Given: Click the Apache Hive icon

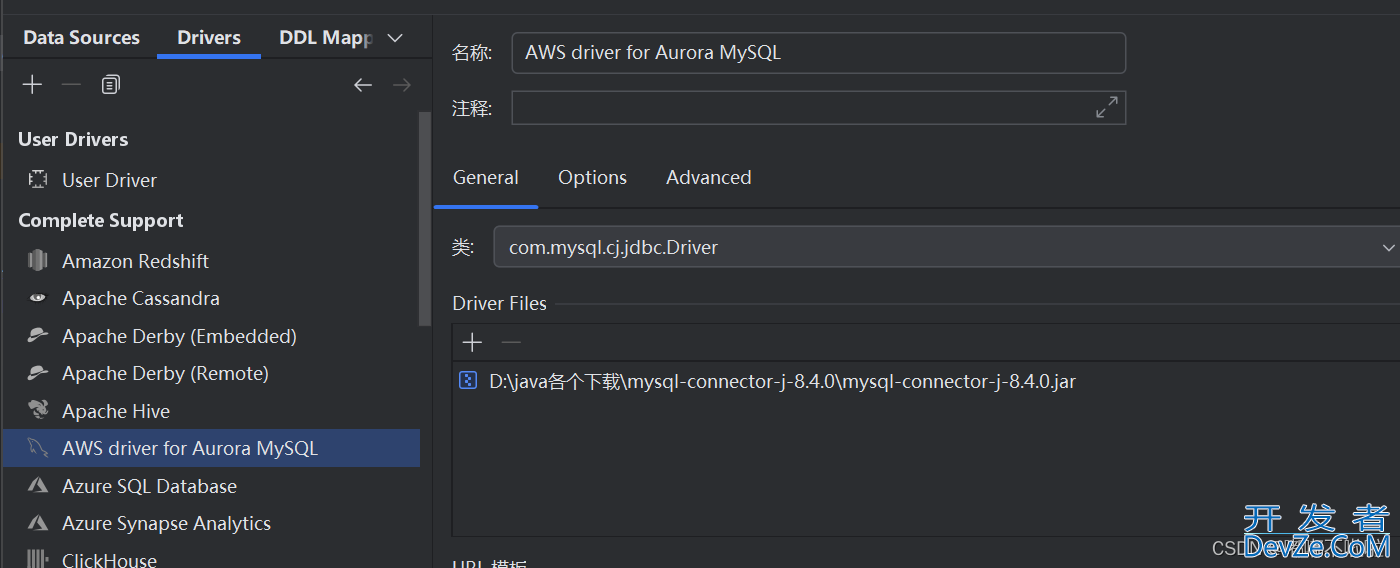Looking at the screenshot, I should pos(38,410).
